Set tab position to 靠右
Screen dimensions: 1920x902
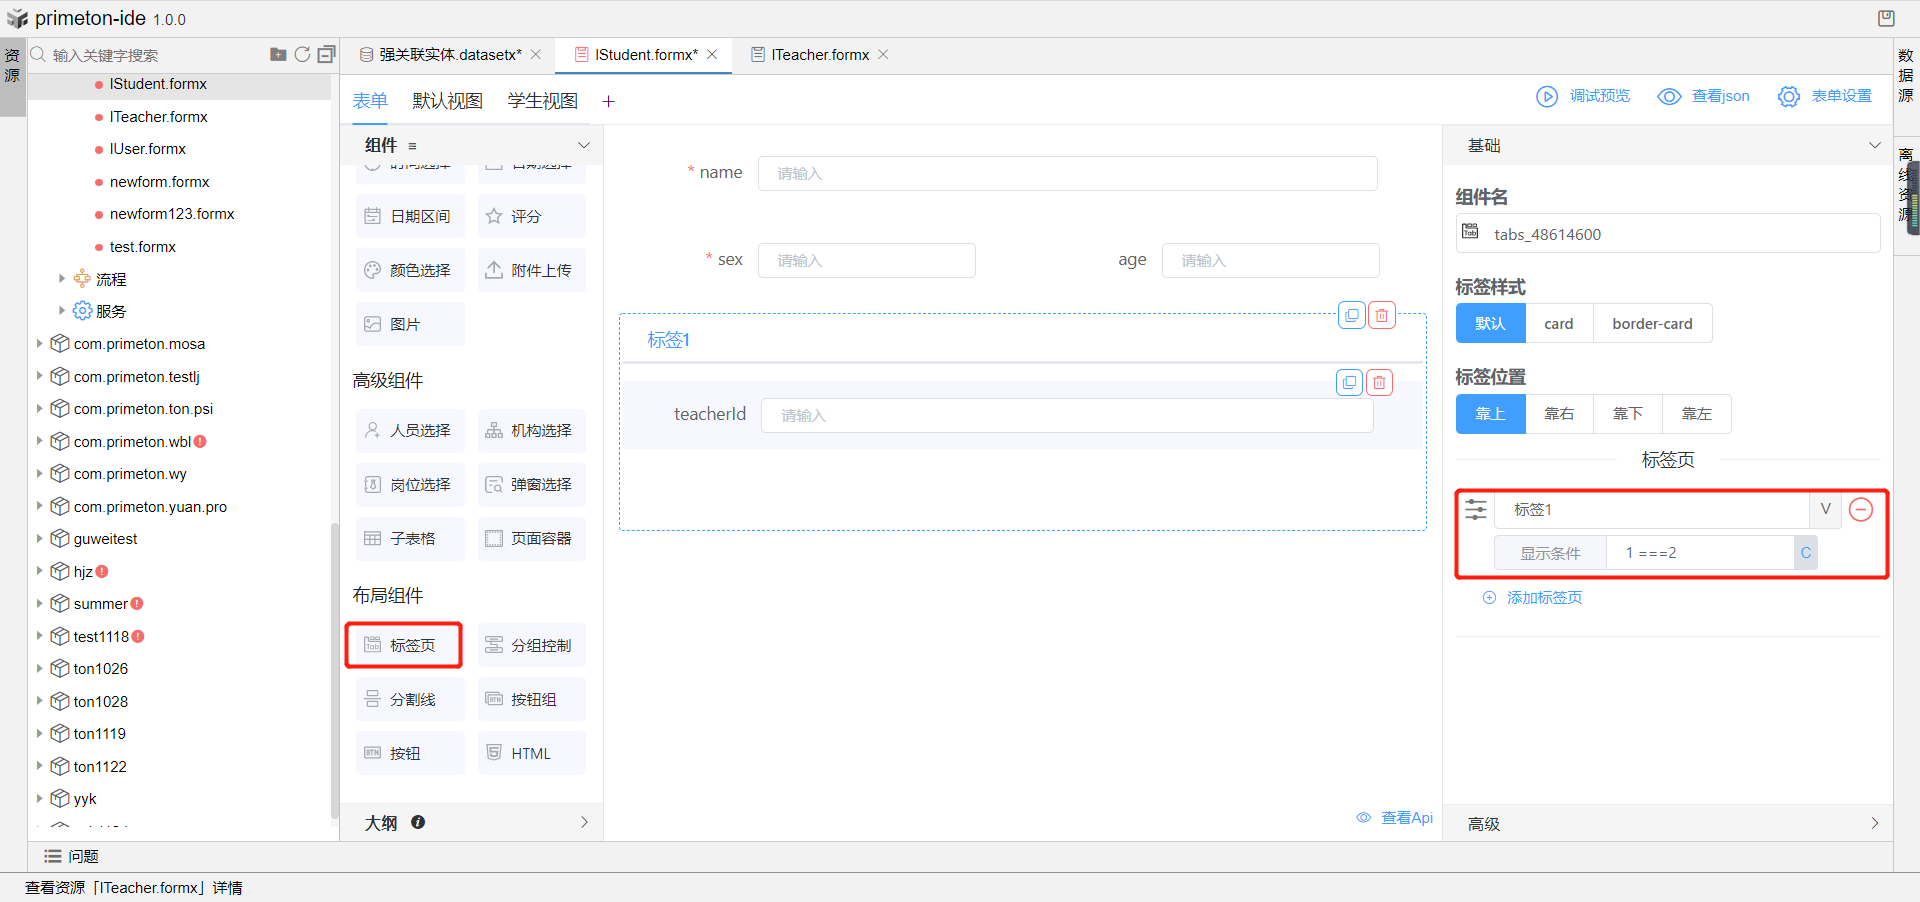pyautogui.click(x=1558, y=414)
